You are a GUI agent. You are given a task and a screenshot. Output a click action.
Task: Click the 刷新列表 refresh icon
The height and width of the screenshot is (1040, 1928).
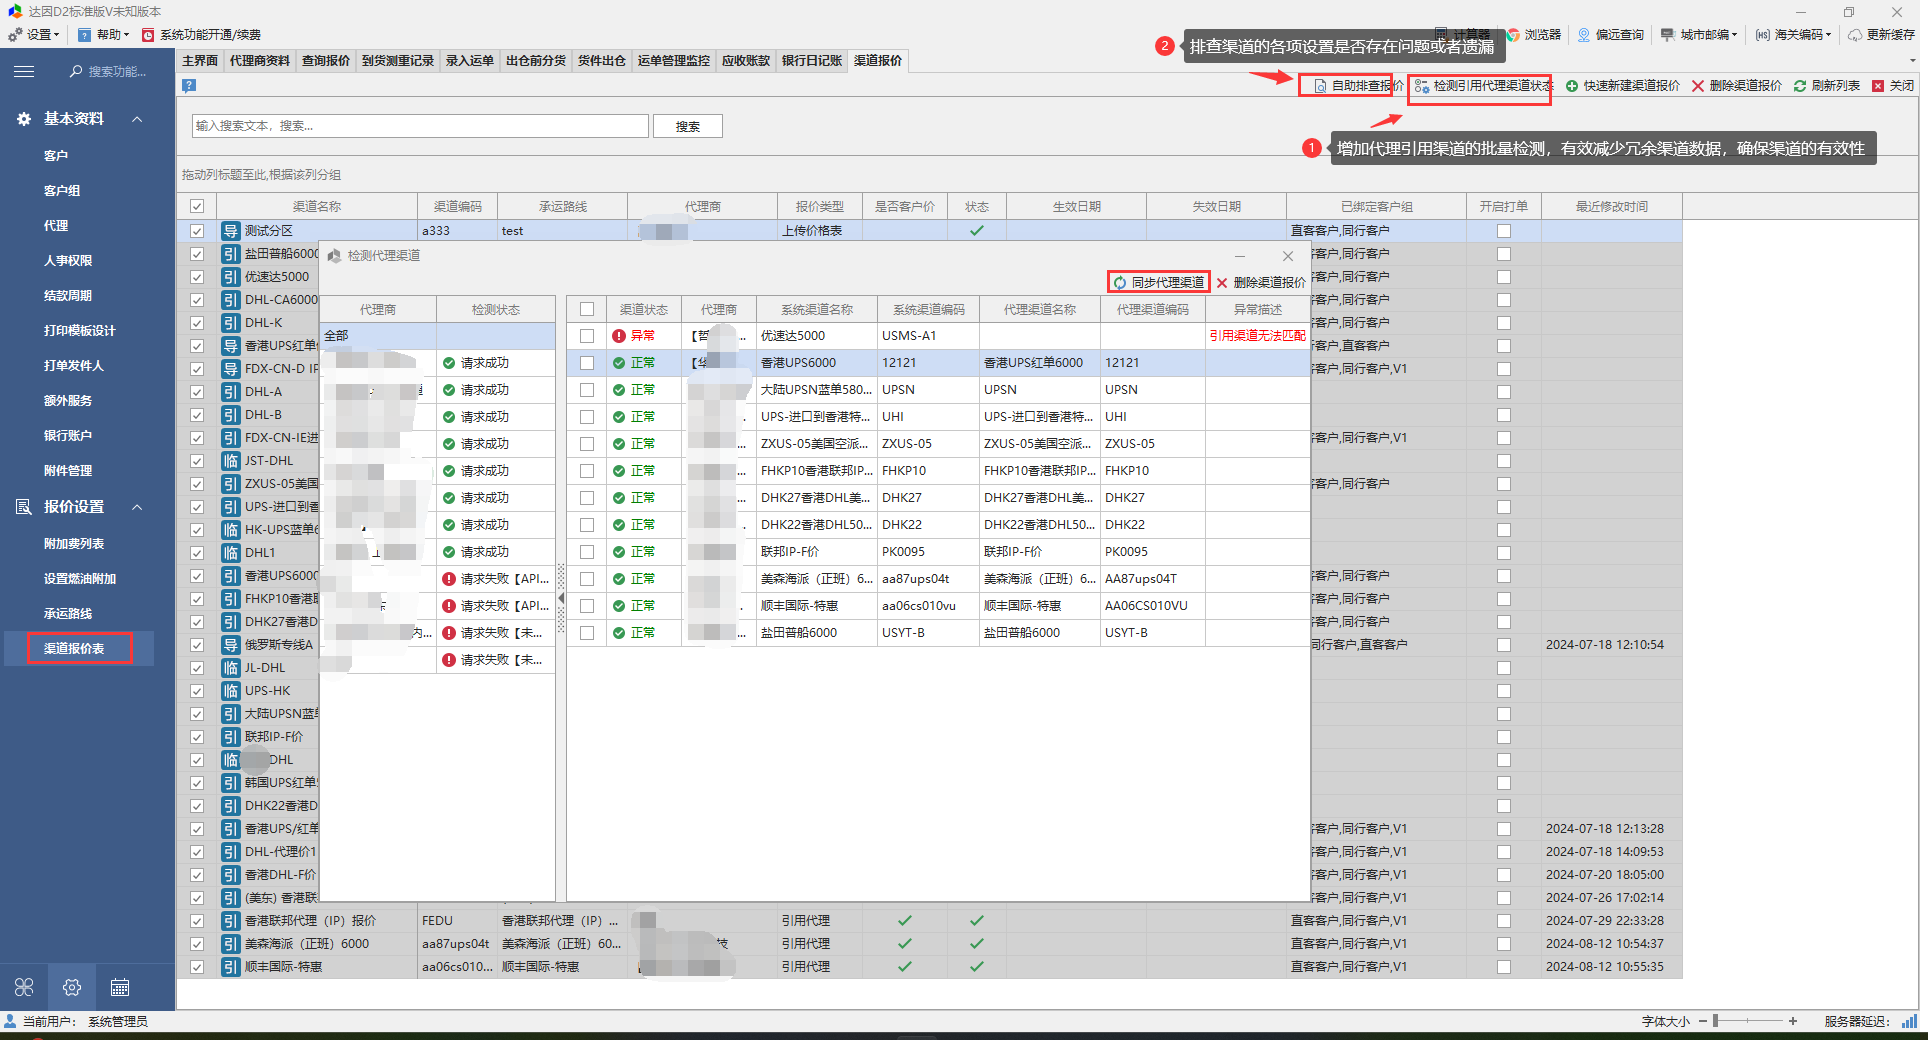click(x=1799, y=86)
